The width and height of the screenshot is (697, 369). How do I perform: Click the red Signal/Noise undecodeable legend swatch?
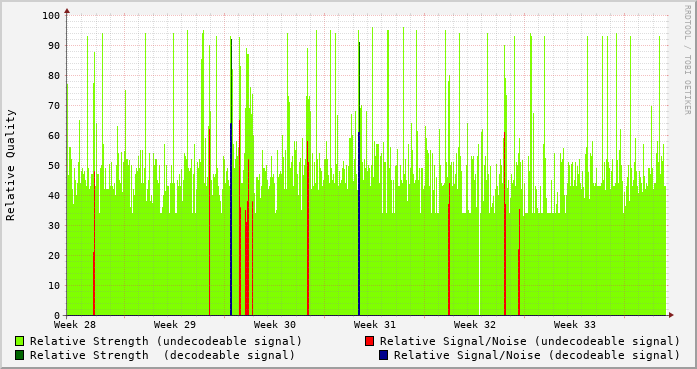[369, 341]
